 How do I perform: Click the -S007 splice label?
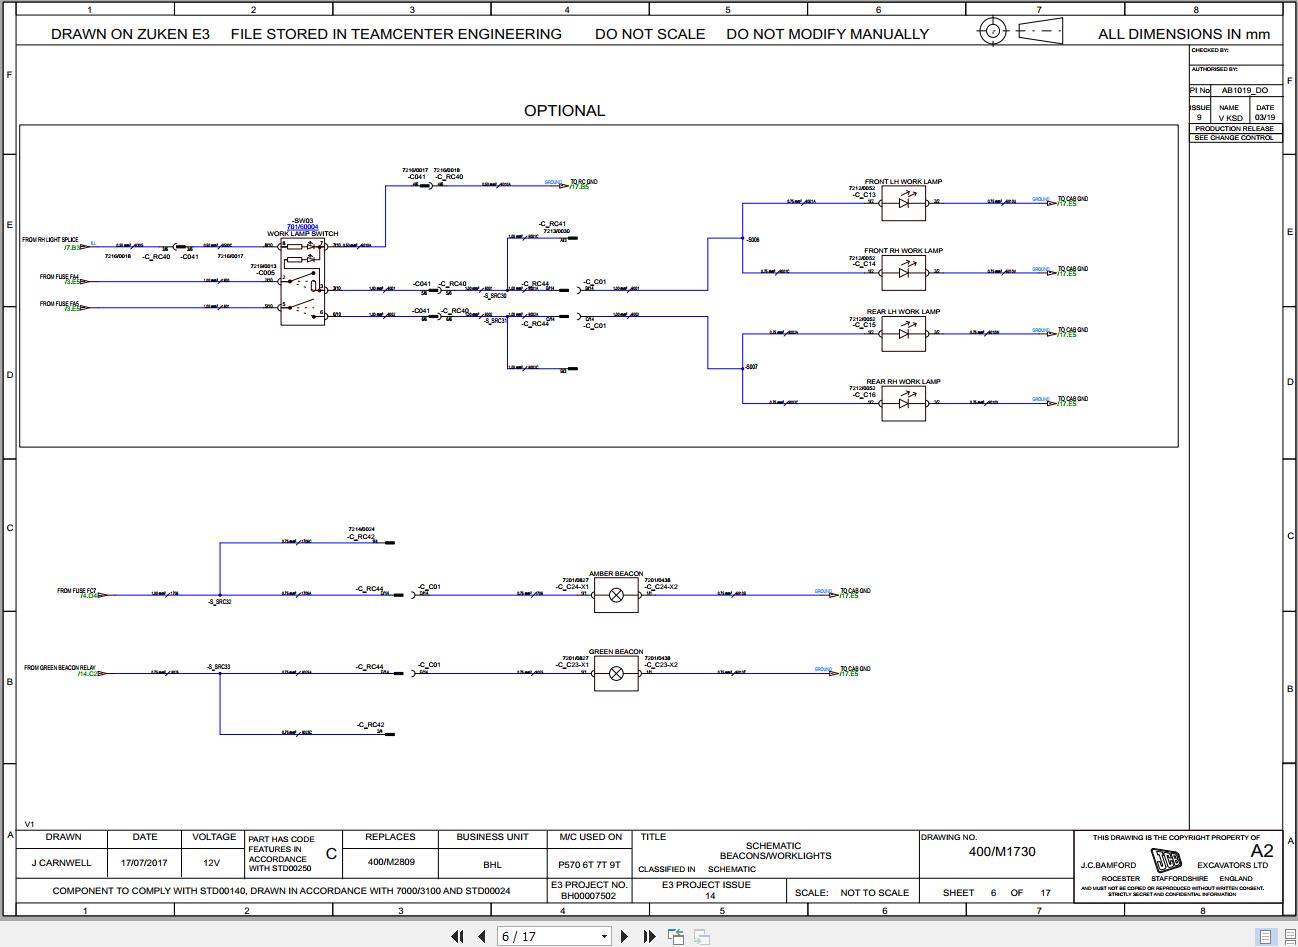751,367
